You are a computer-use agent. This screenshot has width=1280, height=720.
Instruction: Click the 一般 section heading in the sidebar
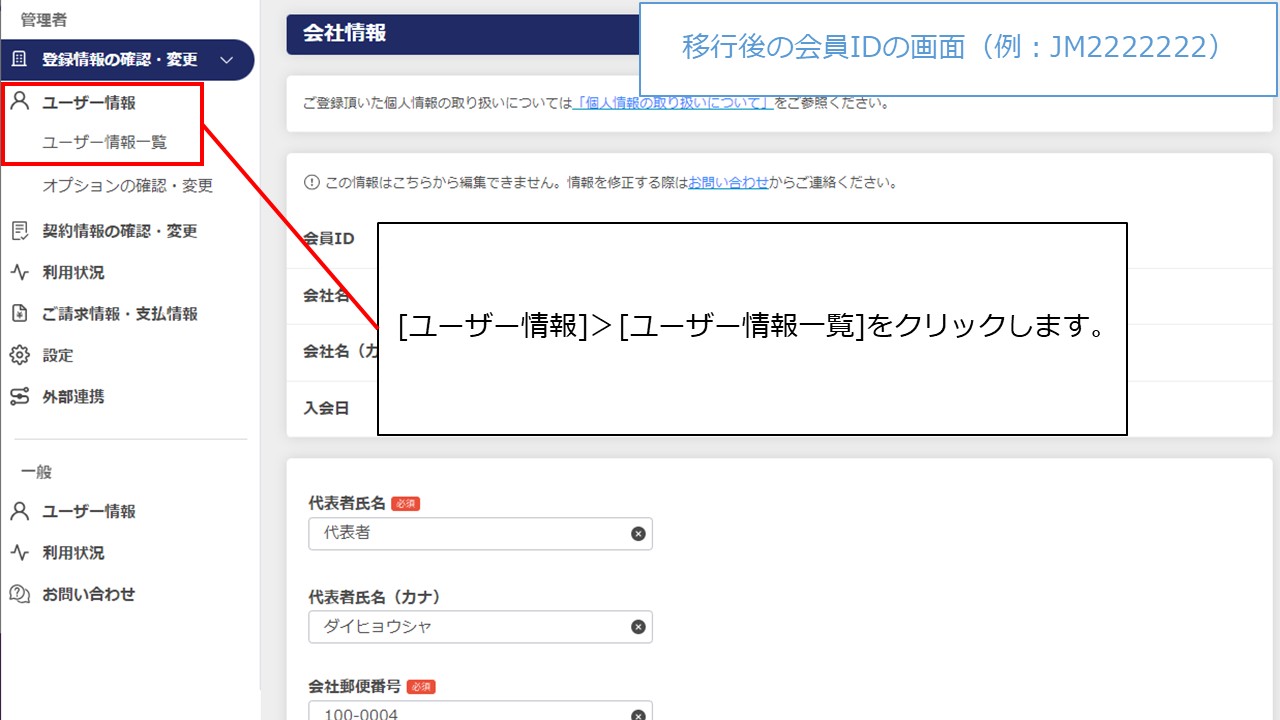coord(36,472)
